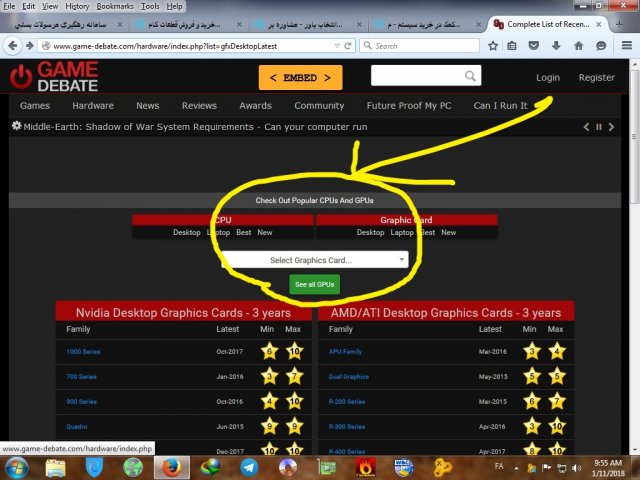Bookmark this page with the star icon

click(x=493, y=45)
